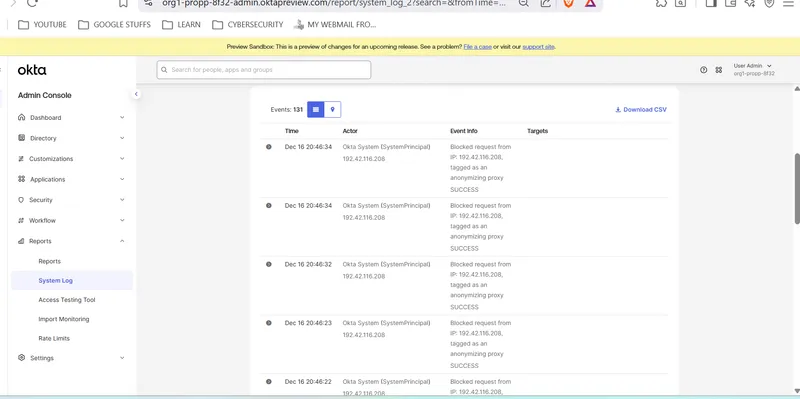Image resolution: width=800 pixels, height=399 pixels.
Task: Expand the Applications menu chevron
Action: 122,179
